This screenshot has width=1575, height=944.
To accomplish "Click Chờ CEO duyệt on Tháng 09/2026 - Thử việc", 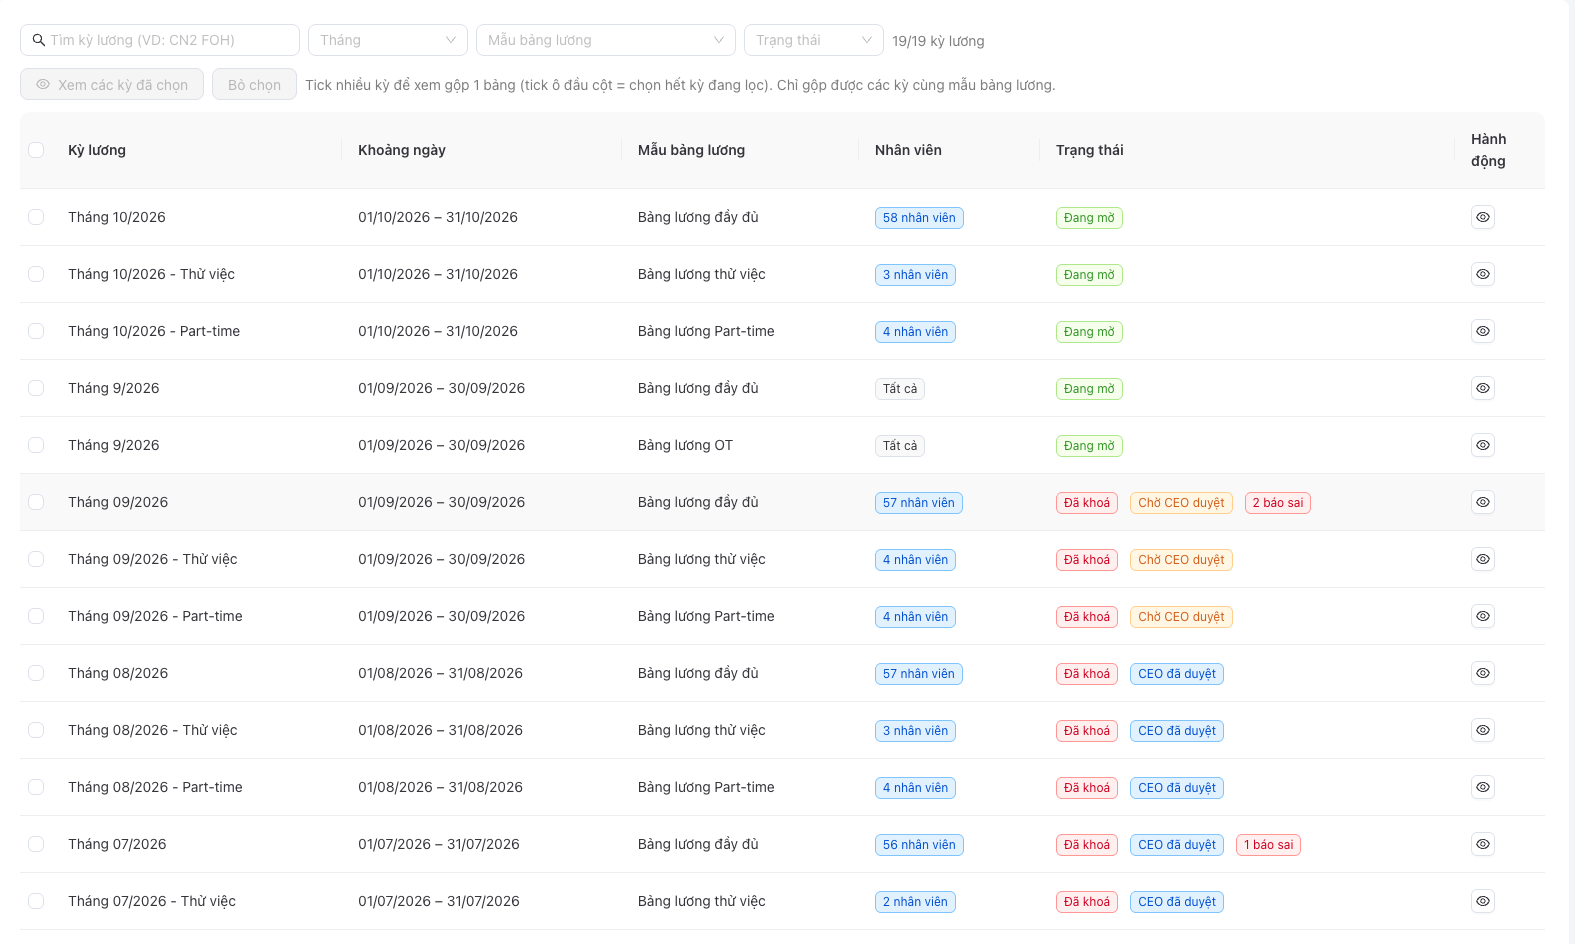I will (1181, 560).
